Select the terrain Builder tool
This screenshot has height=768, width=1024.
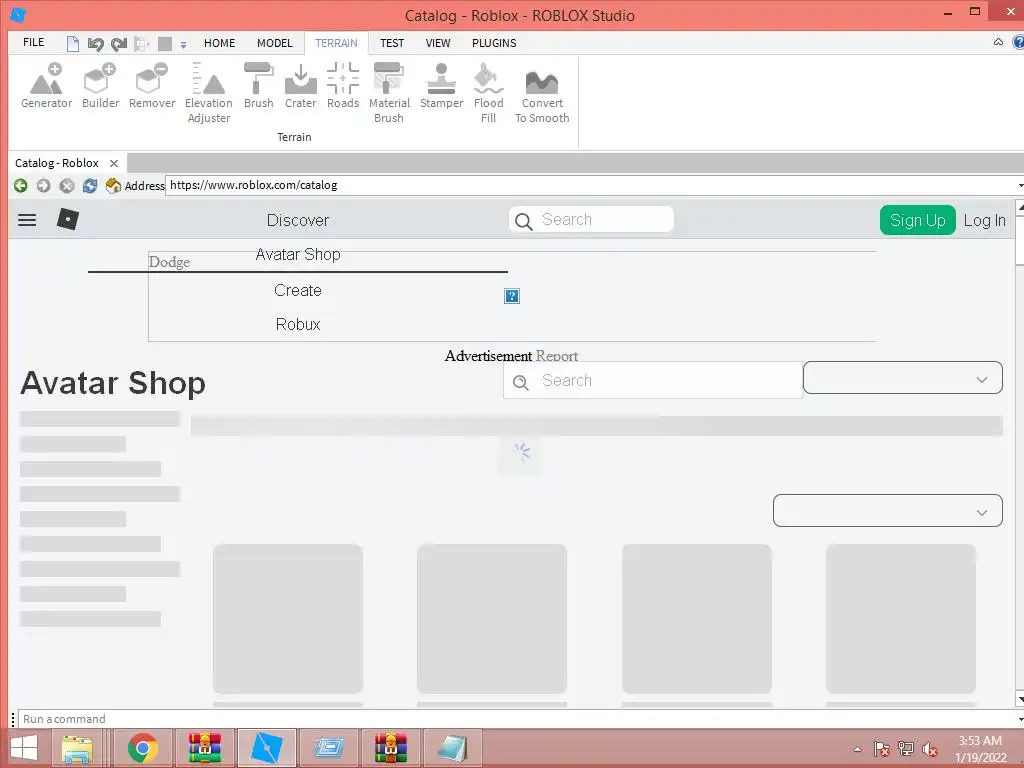tap(101, 86)
